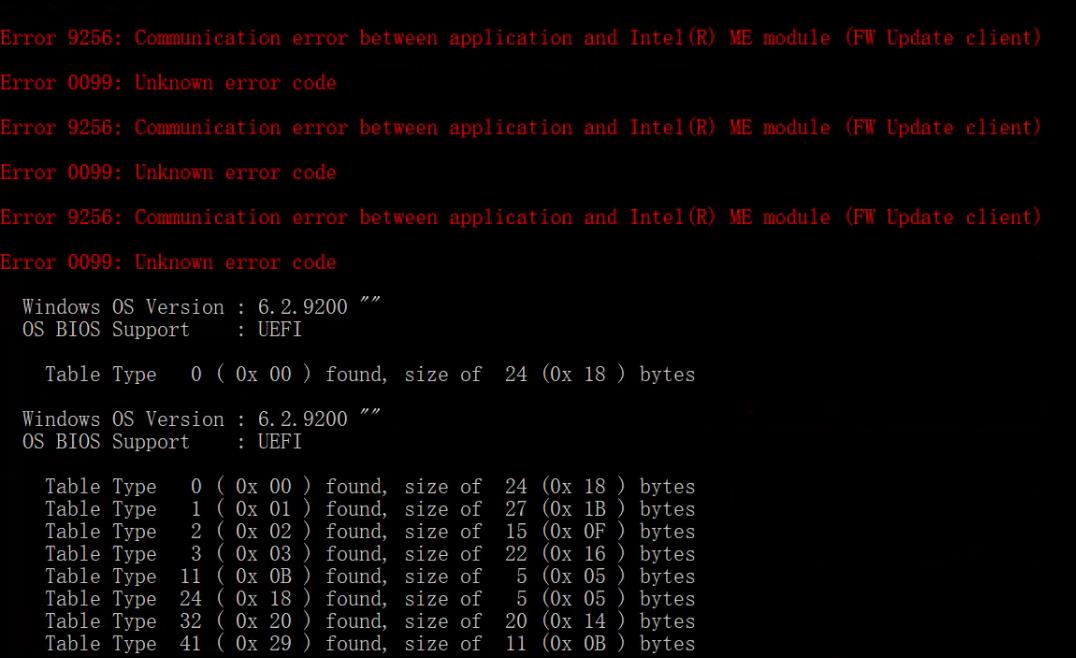Click size value '11' in Table Type 41 row
The width and height of the screenshot is (1076, 658).
515,644
